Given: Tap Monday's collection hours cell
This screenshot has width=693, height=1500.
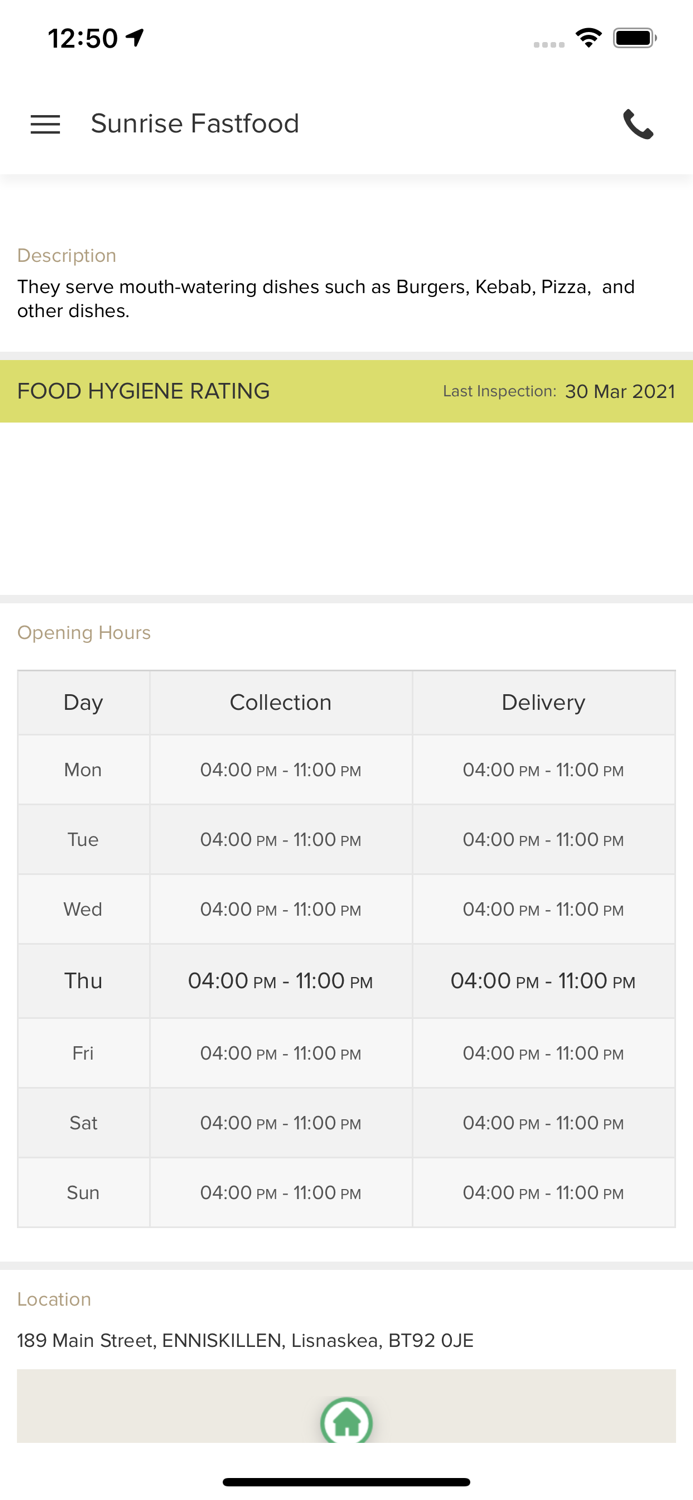Looking at the screenshot, I should [281, 770].
